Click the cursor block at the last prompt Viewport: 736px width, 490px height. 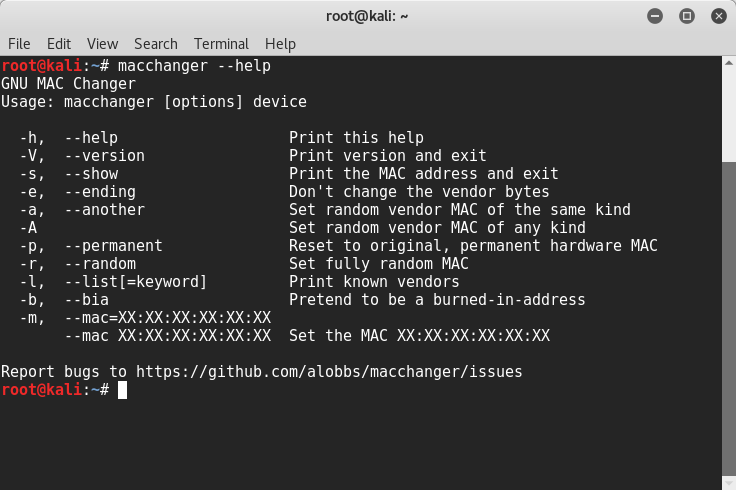click(x=122, y=390)
